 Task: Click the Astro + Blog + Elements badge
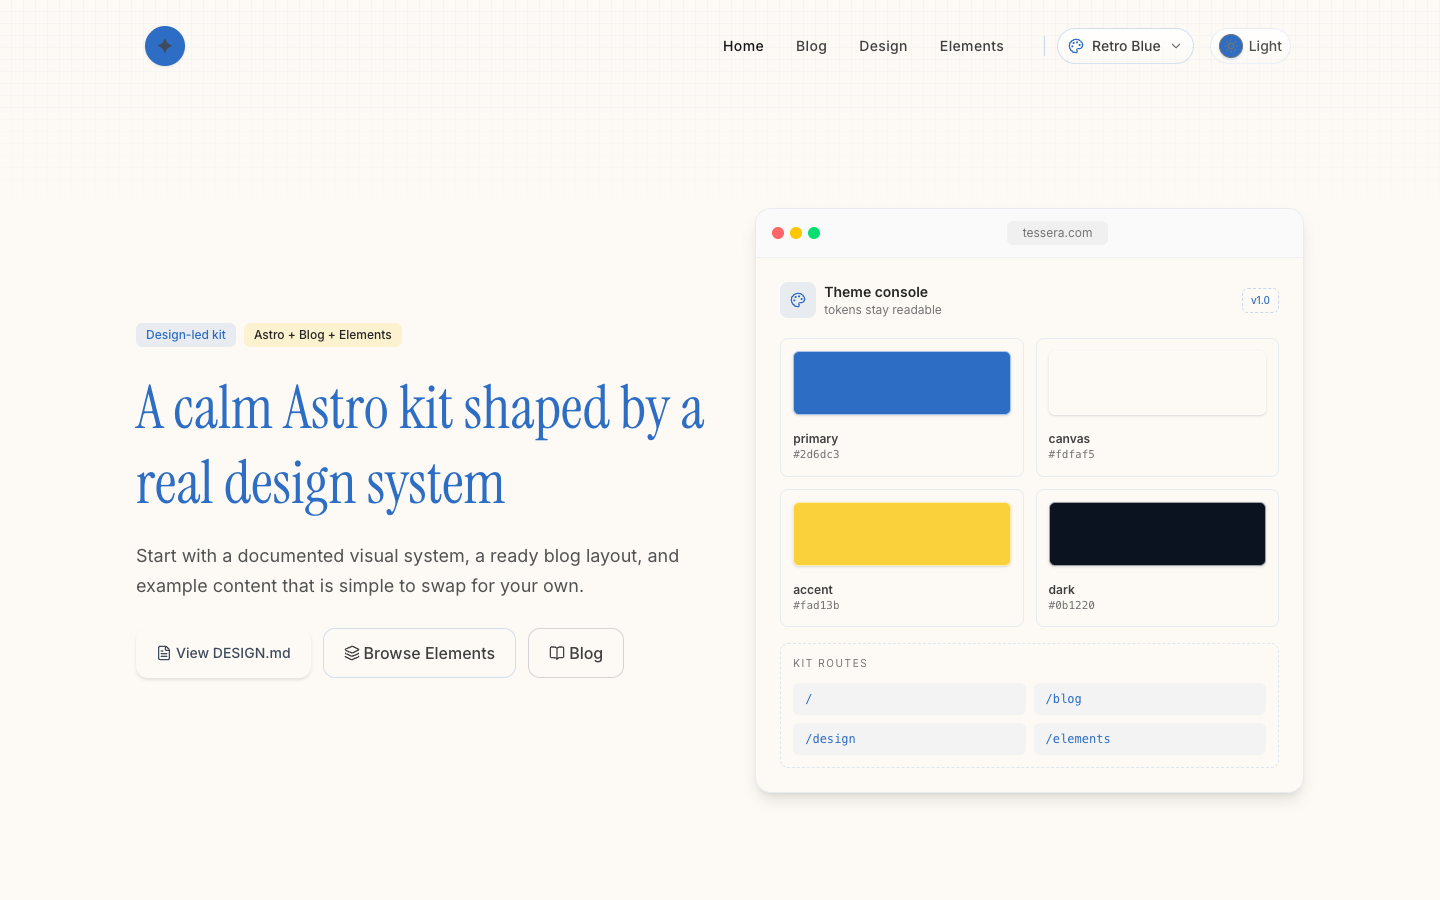pyautogui.click(x=323, y=335)
